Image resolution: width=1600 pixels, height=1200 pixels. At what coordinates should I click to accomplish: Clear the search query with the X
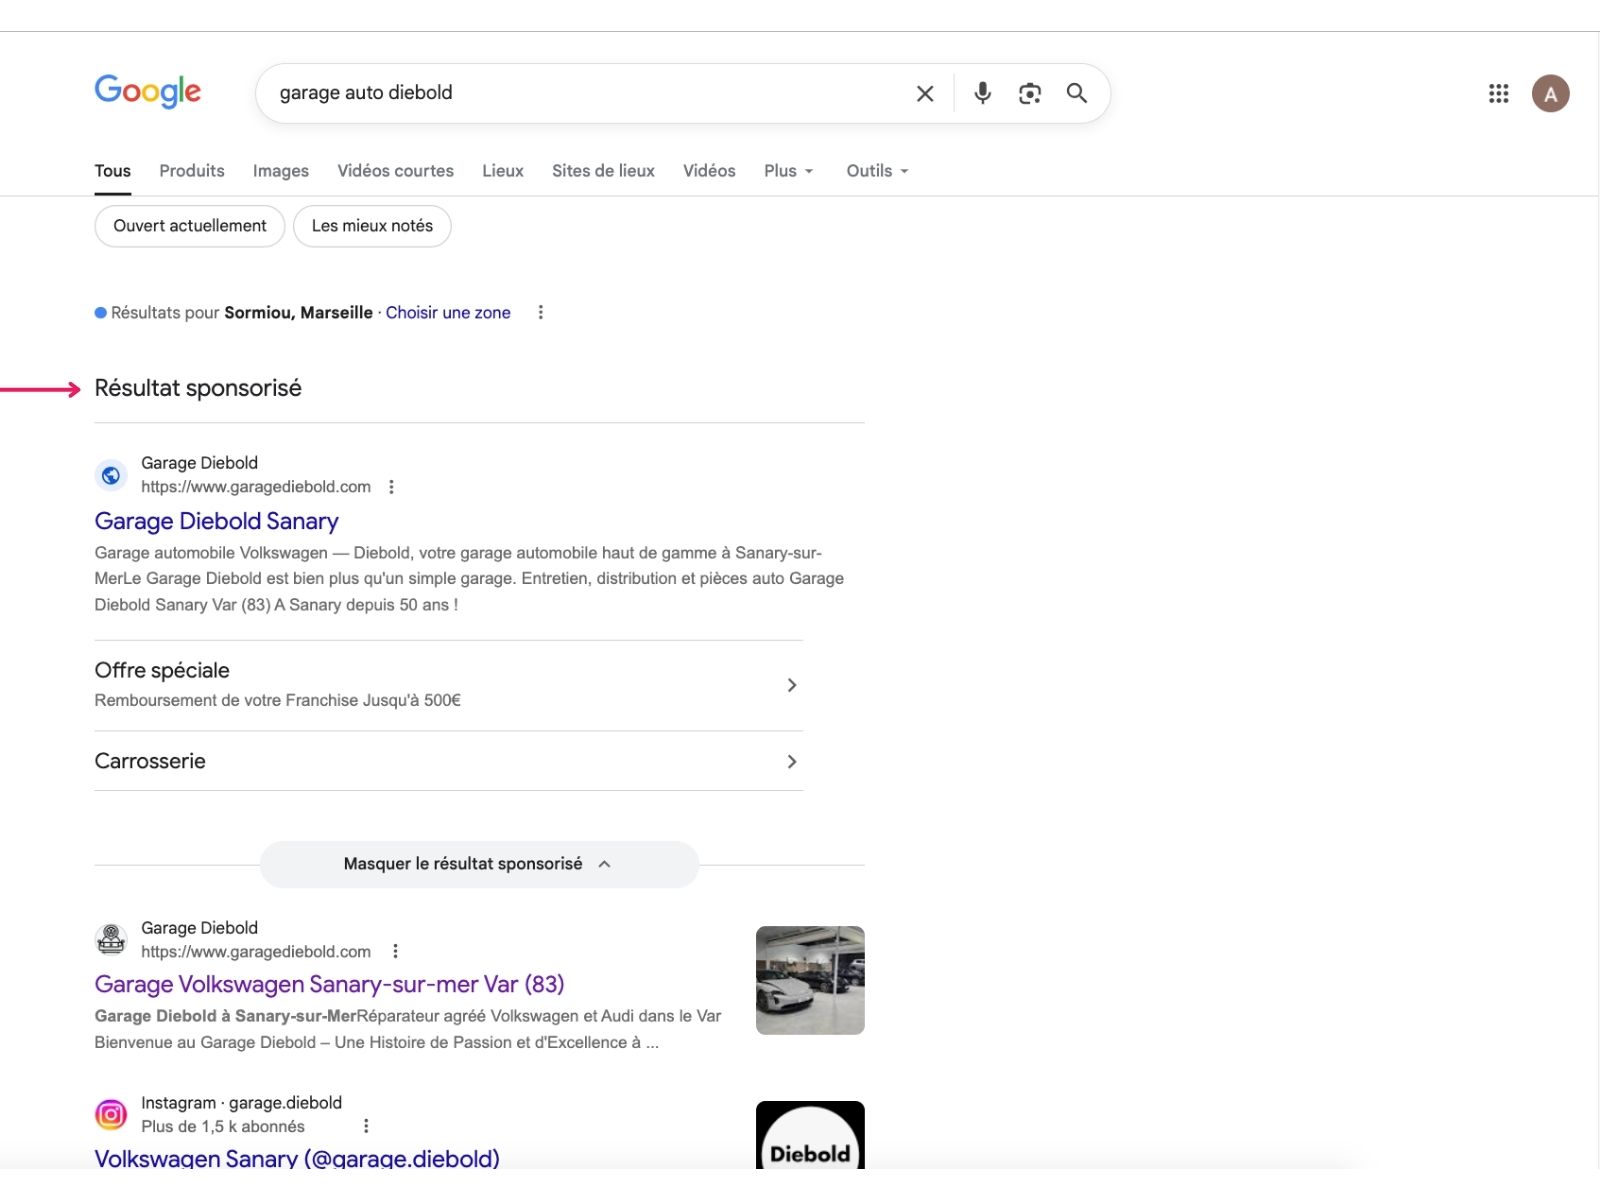pos(924,93)
